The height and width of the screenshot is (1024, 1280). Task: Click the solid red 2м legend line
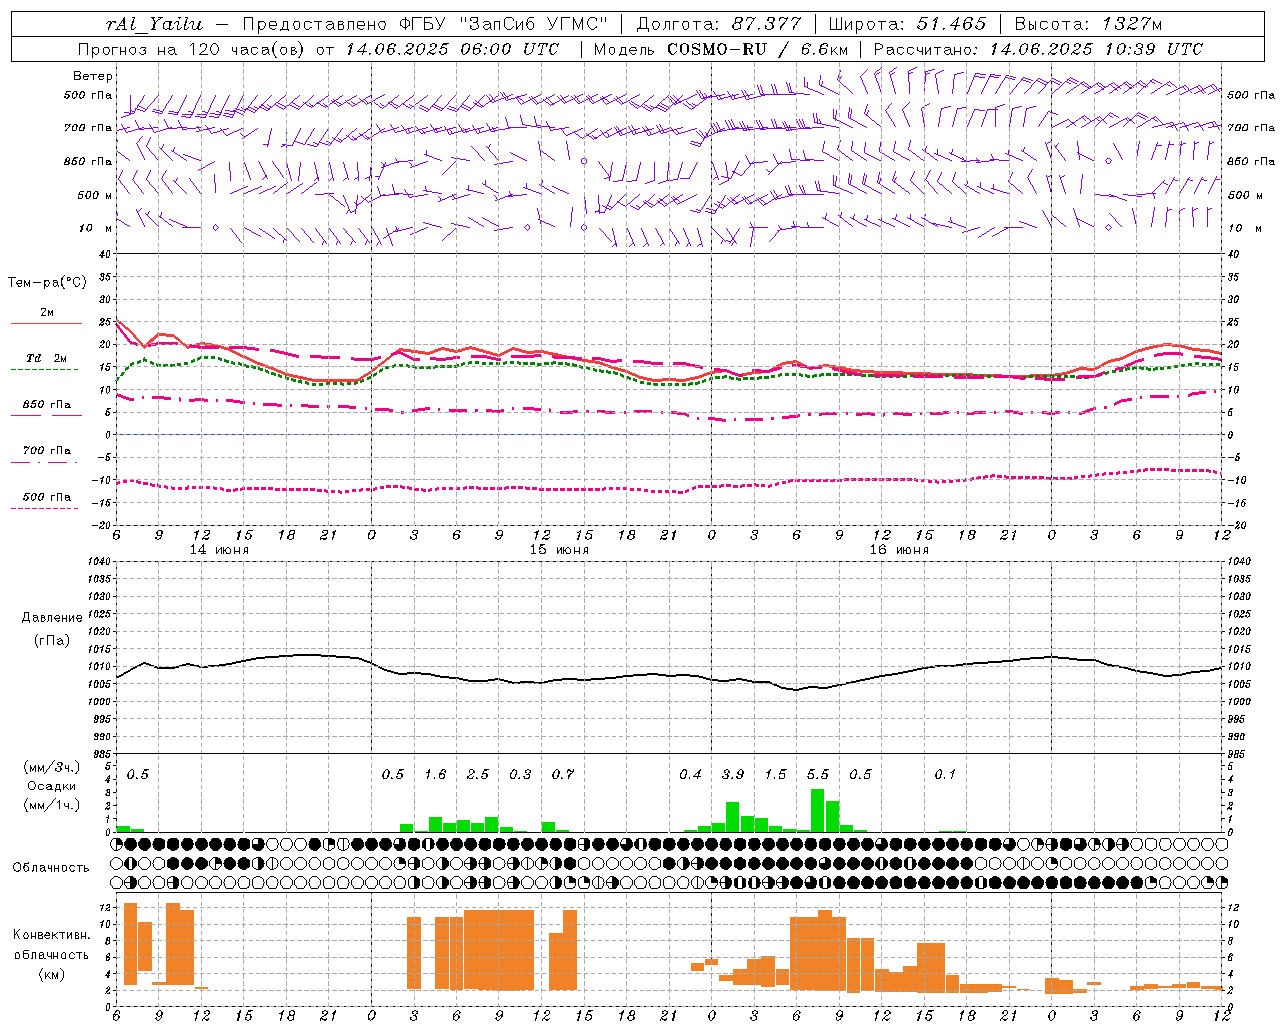[46, 324]
